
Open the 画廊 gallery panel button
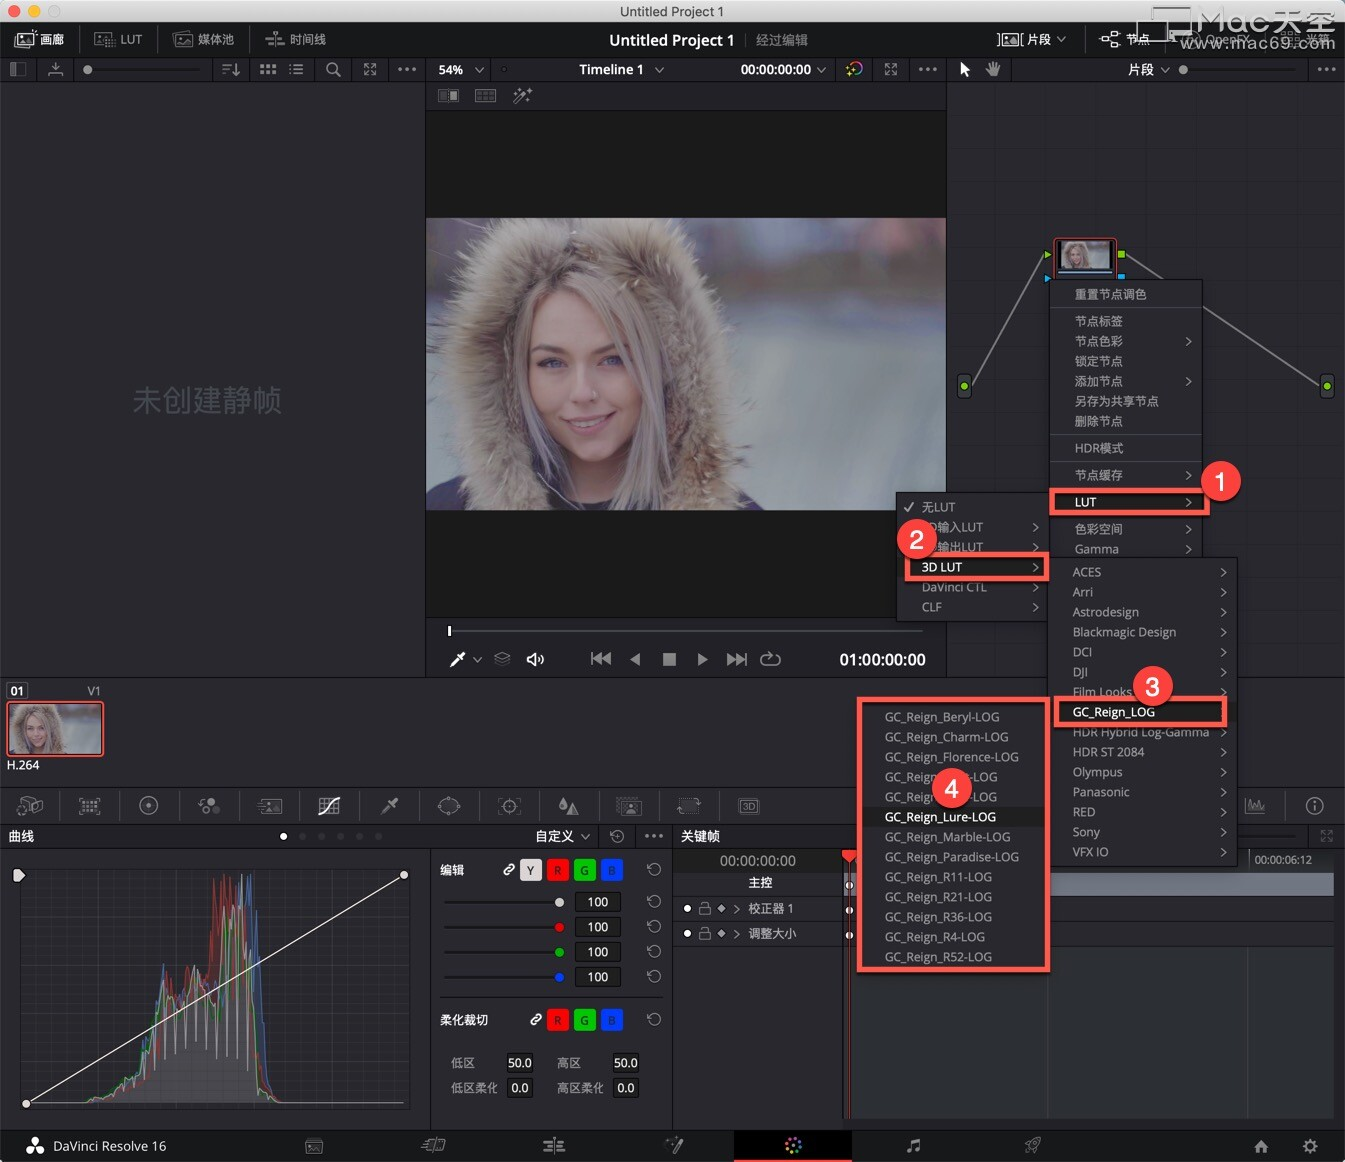40,40
